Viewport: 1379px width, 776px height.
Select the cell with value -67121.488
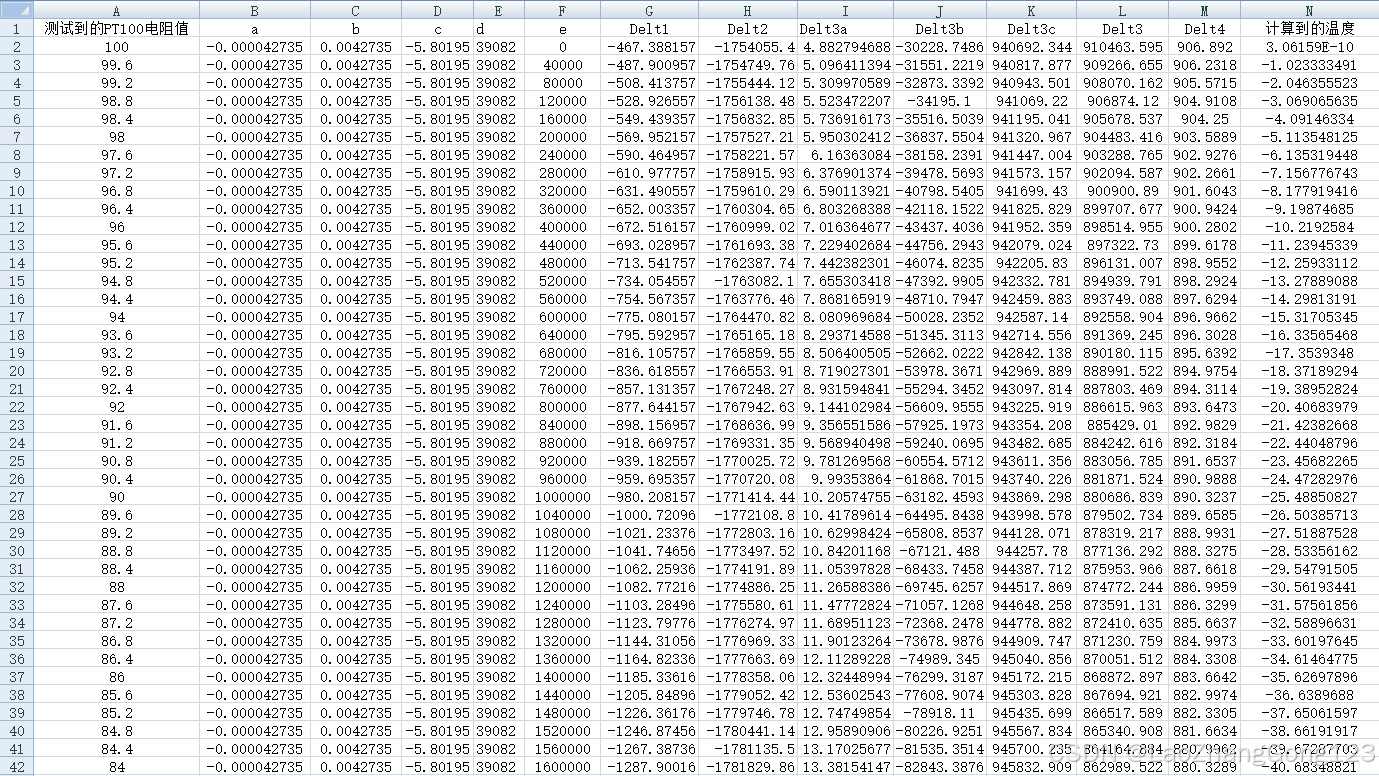[940, 551]
